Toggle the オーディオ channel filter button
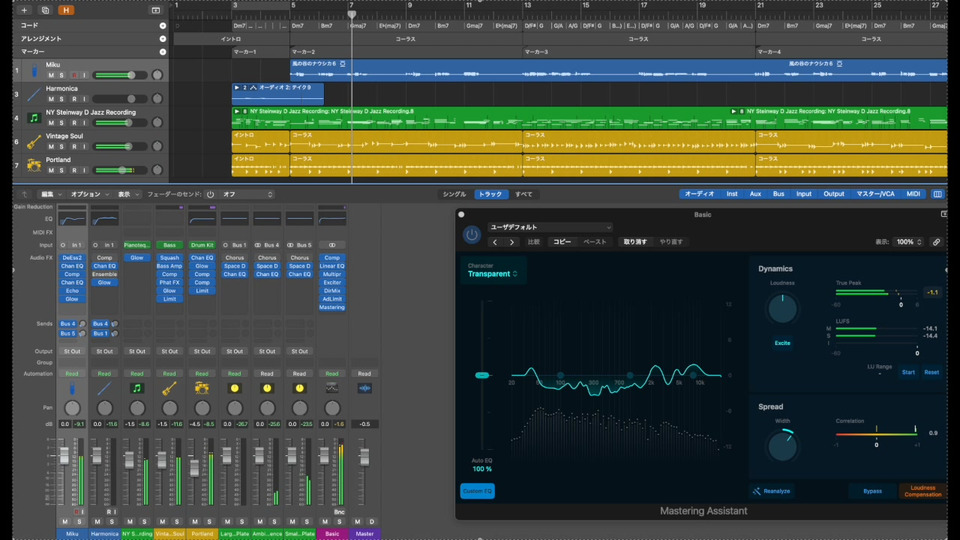Viewport: 960px width, 540px height. (x=699, y=193)
